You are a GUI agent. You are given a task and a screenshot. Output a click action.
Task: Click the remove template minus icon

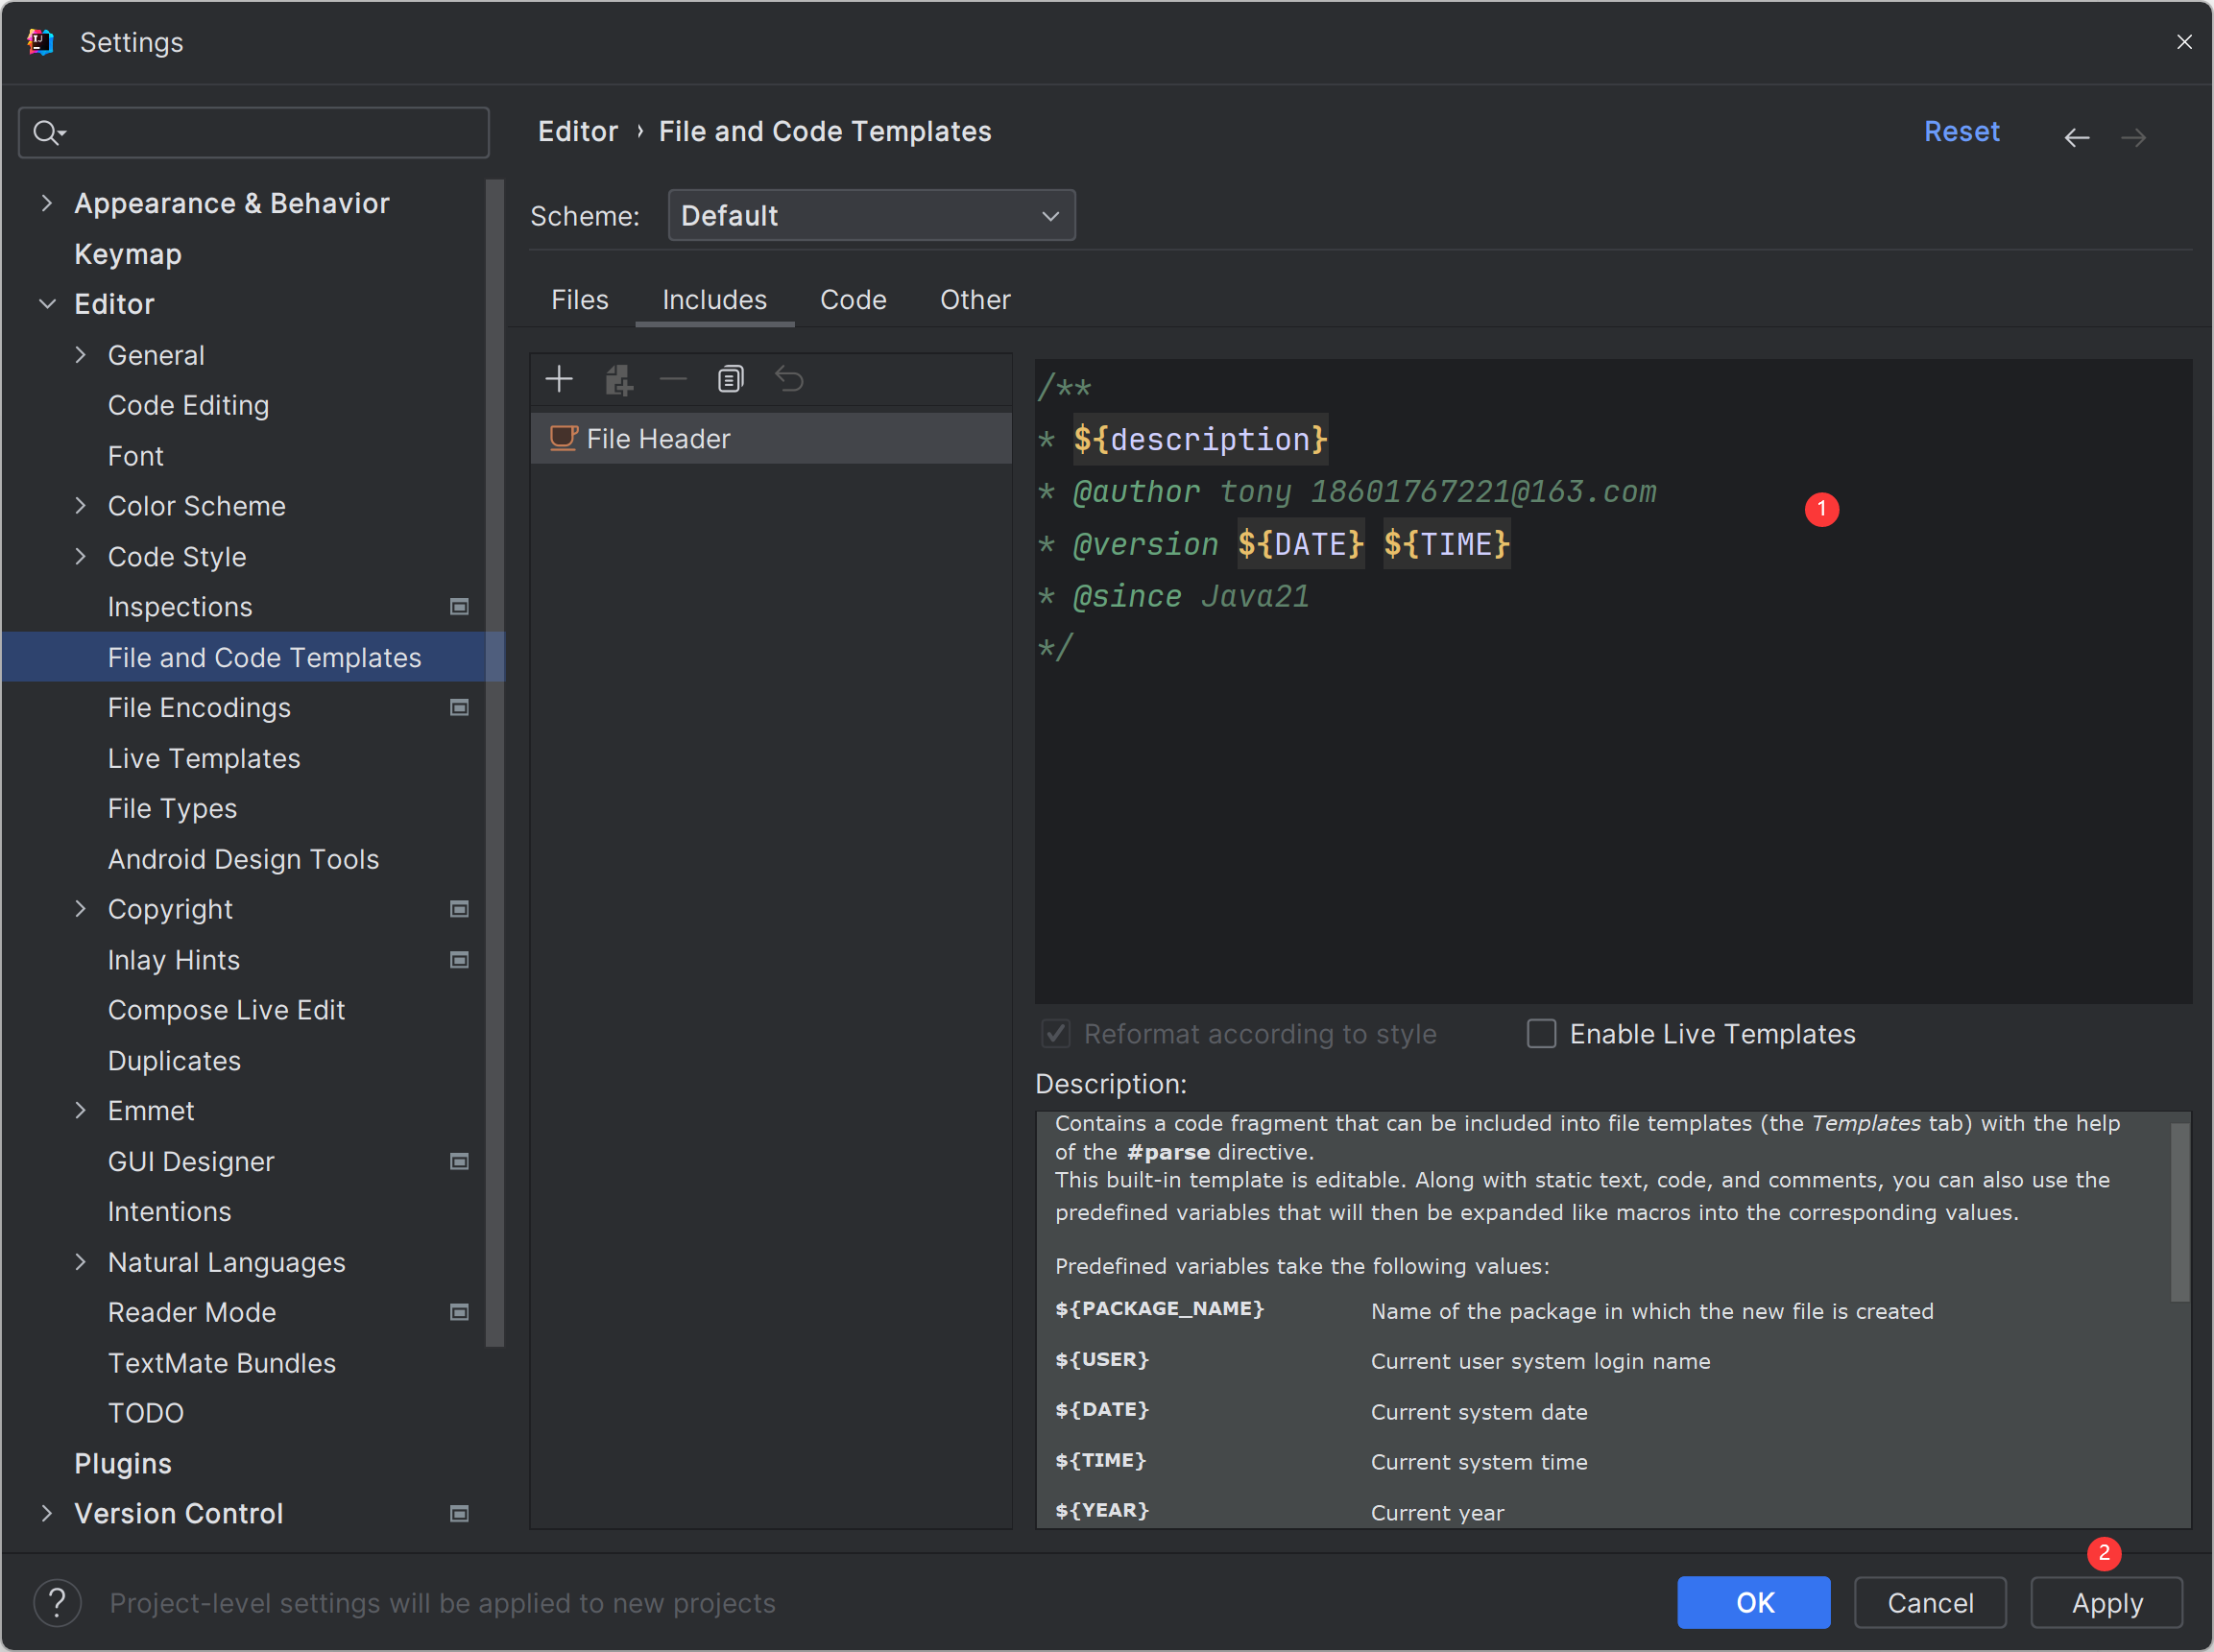click(x=673, y=379)
